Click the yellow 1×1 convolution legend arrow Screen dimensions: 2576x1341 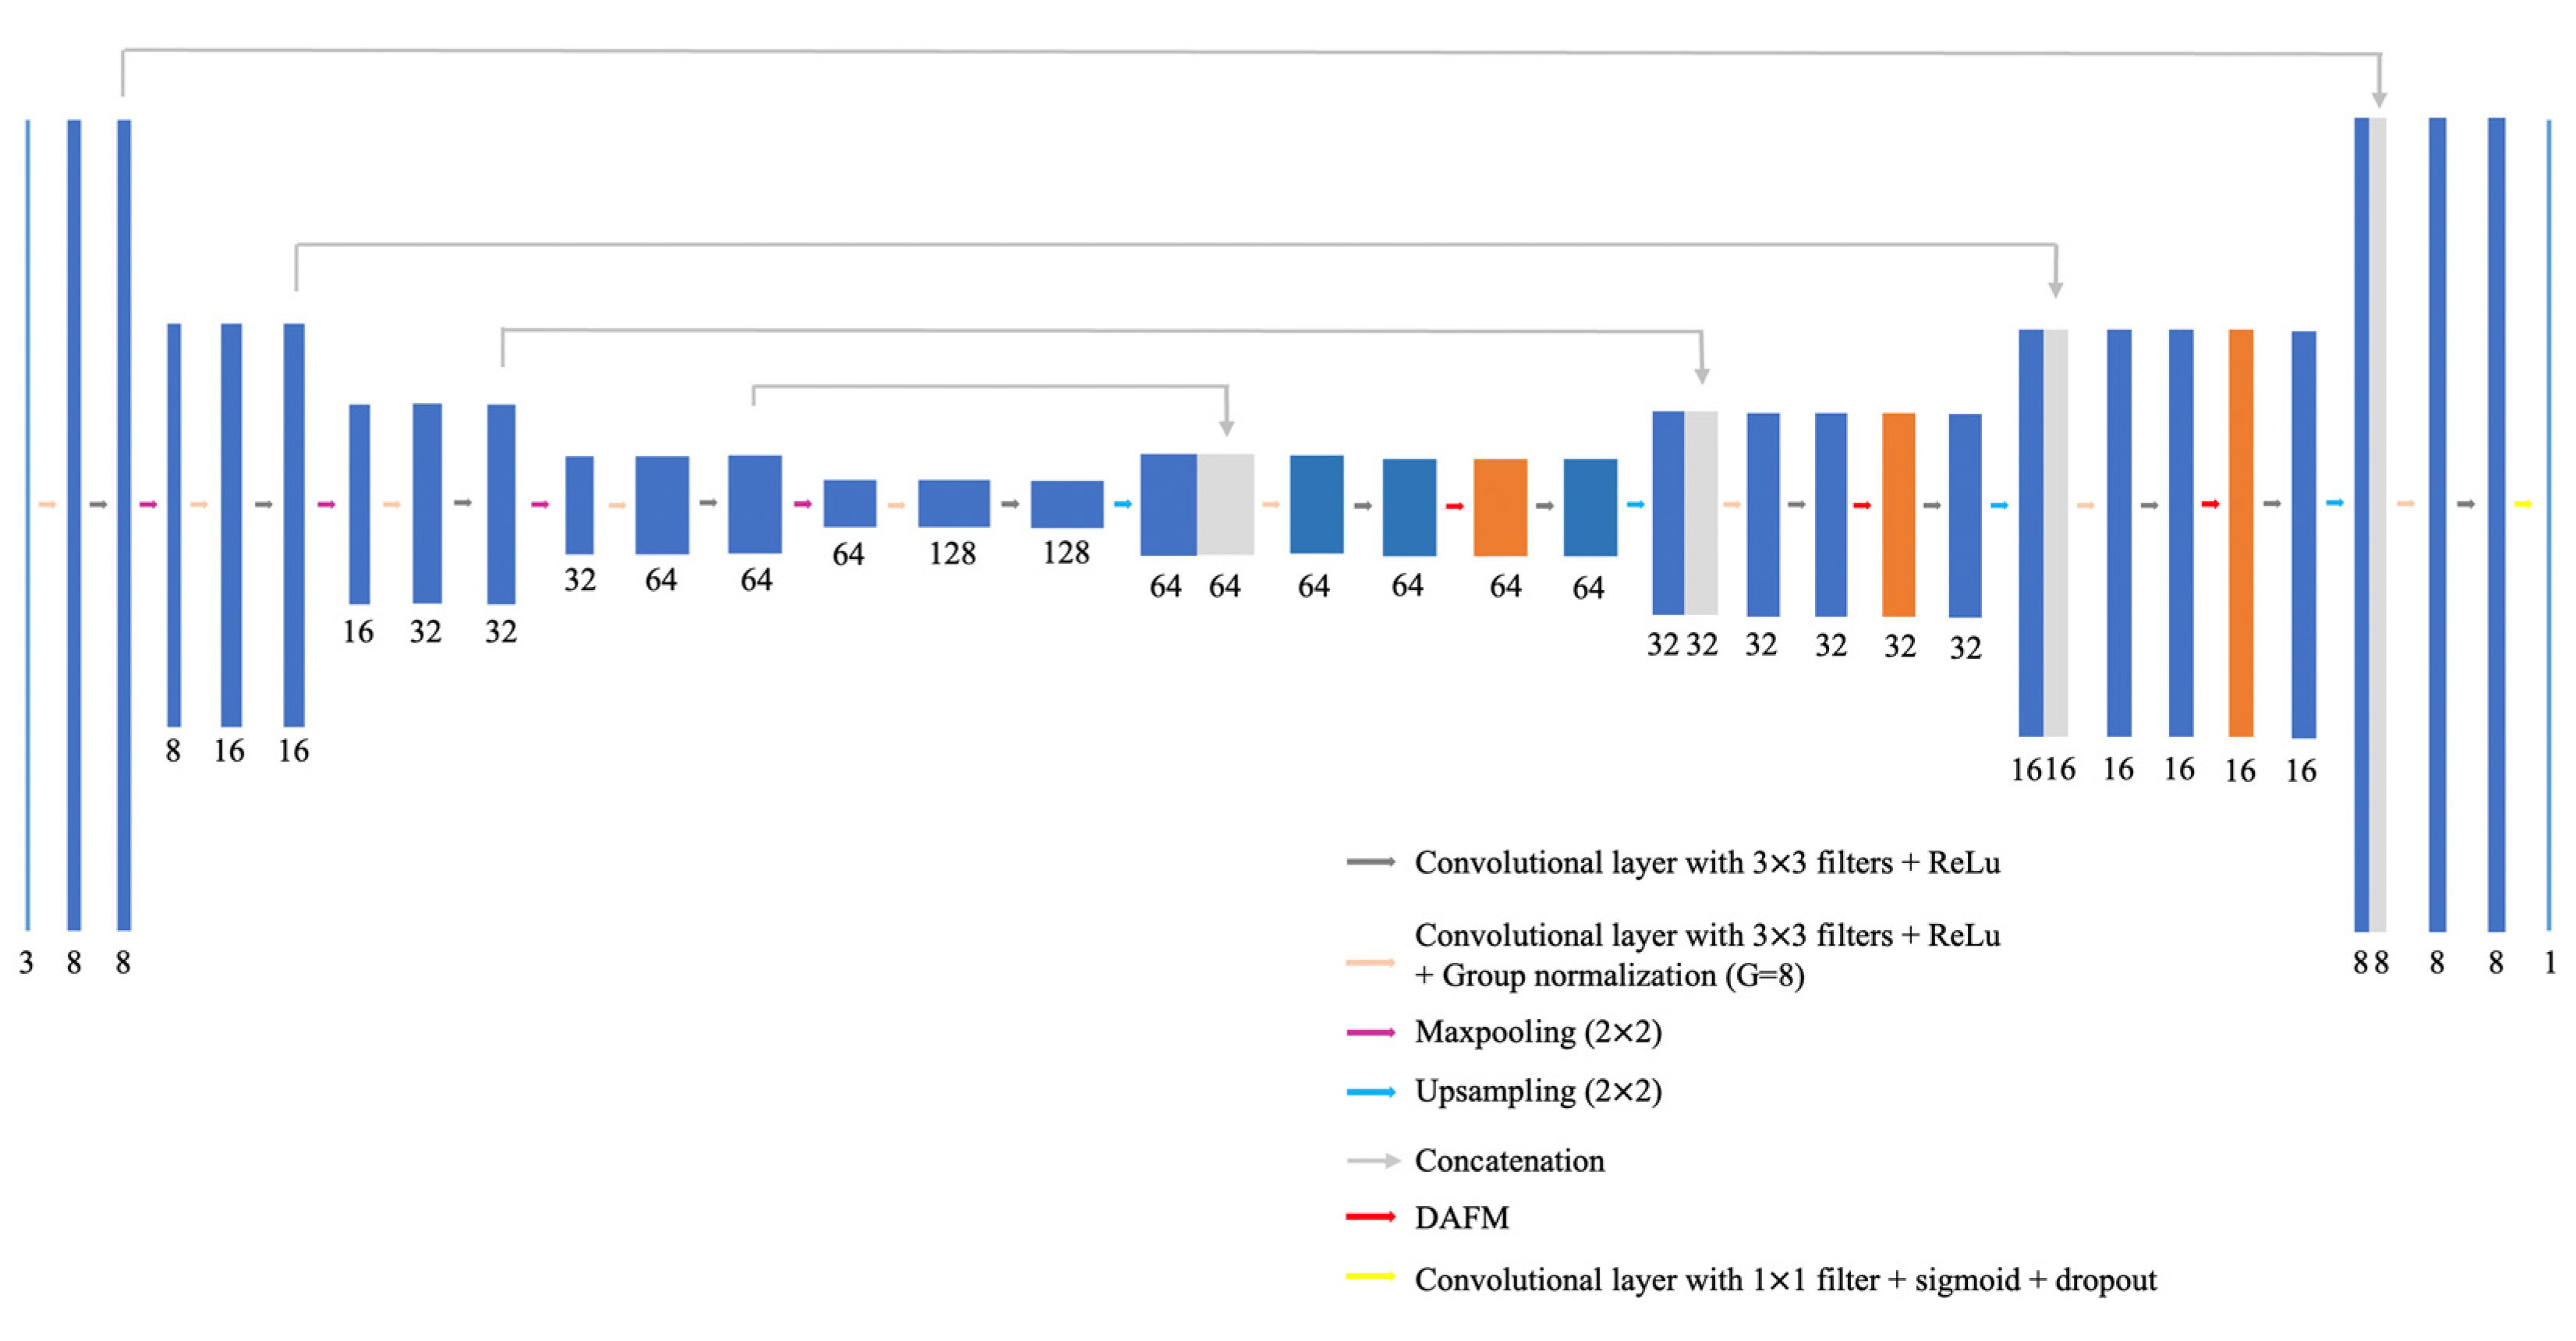1370,1277
